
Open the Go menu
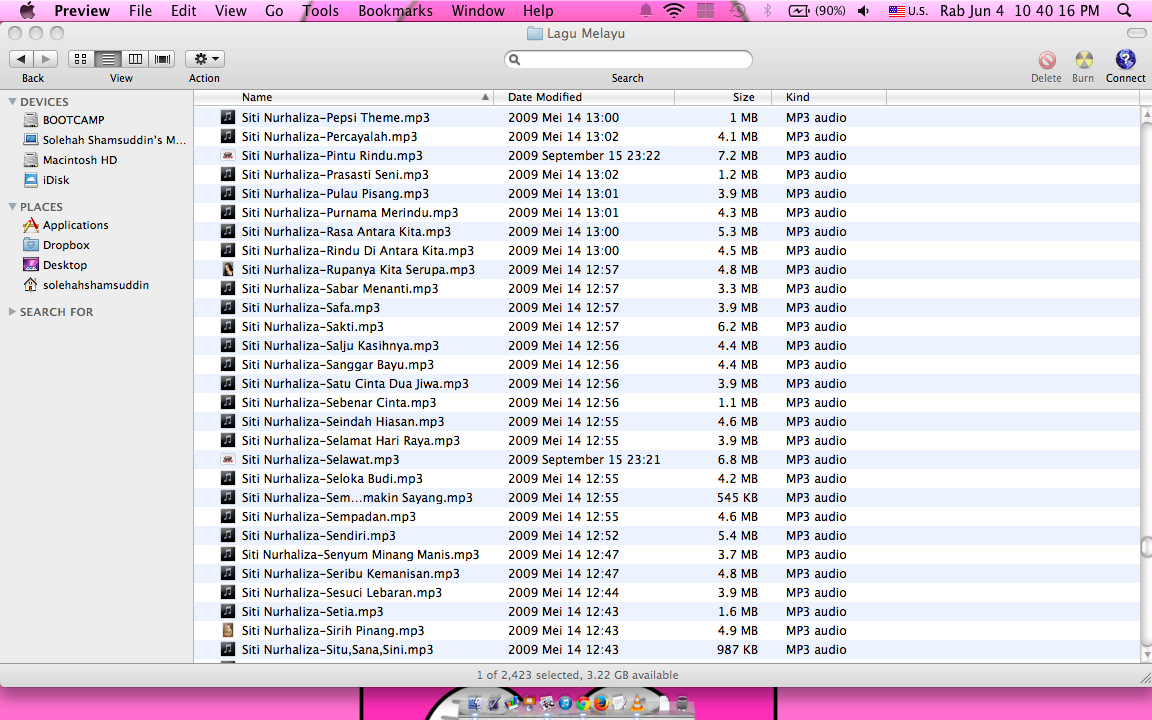click(274, 10)
